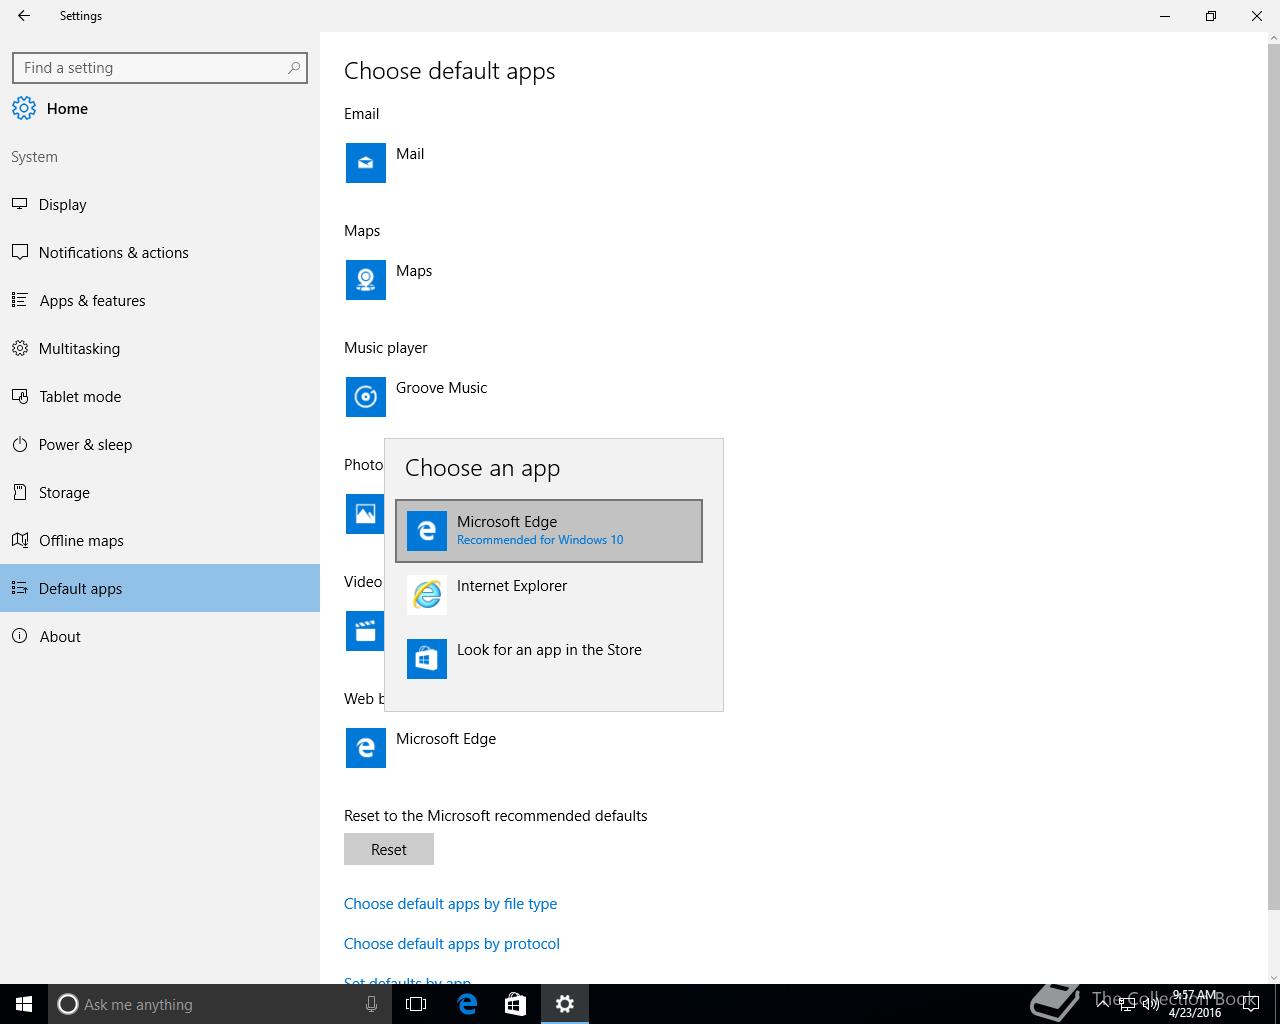
Task: Open Tablet mode settings
Action: 160,397
